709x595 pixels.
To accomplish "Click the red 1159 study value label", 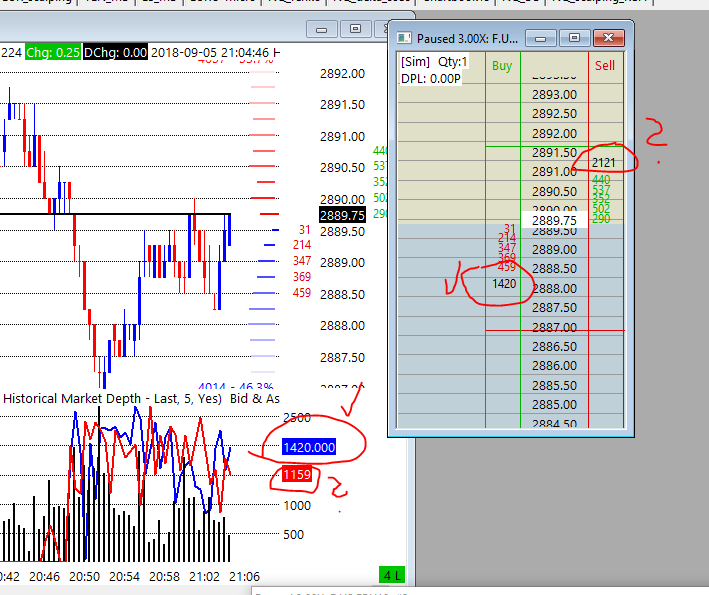I will [x=297, y=475].
